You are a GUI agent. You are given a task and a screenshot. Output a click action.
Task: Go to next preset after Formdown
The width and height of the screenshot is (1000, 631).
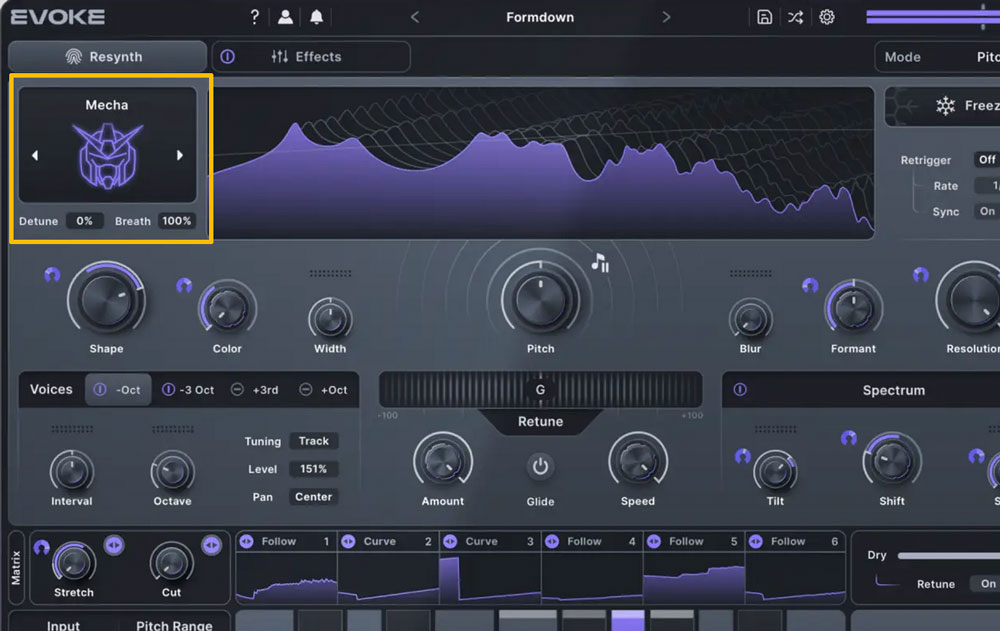[667, 17]
